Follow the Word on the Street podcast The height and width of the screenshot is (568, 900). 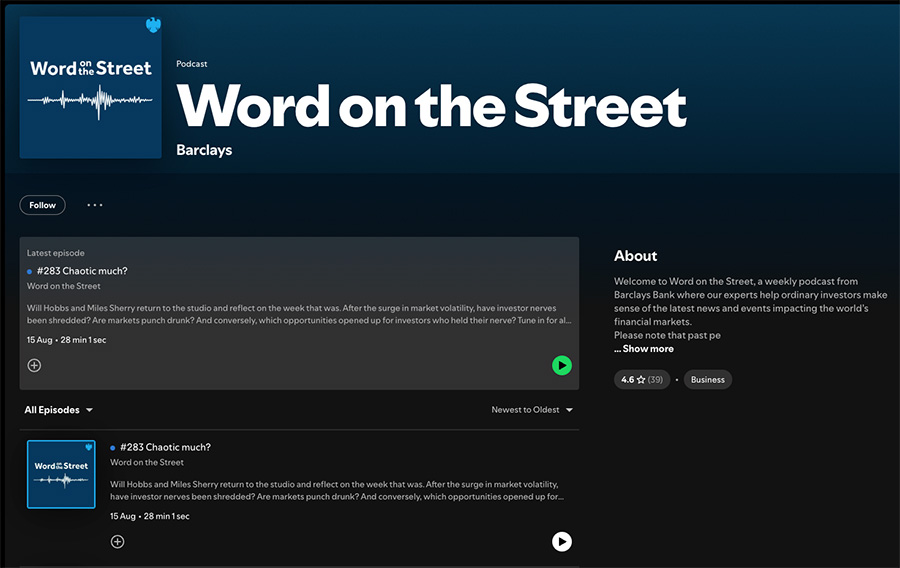42,205
